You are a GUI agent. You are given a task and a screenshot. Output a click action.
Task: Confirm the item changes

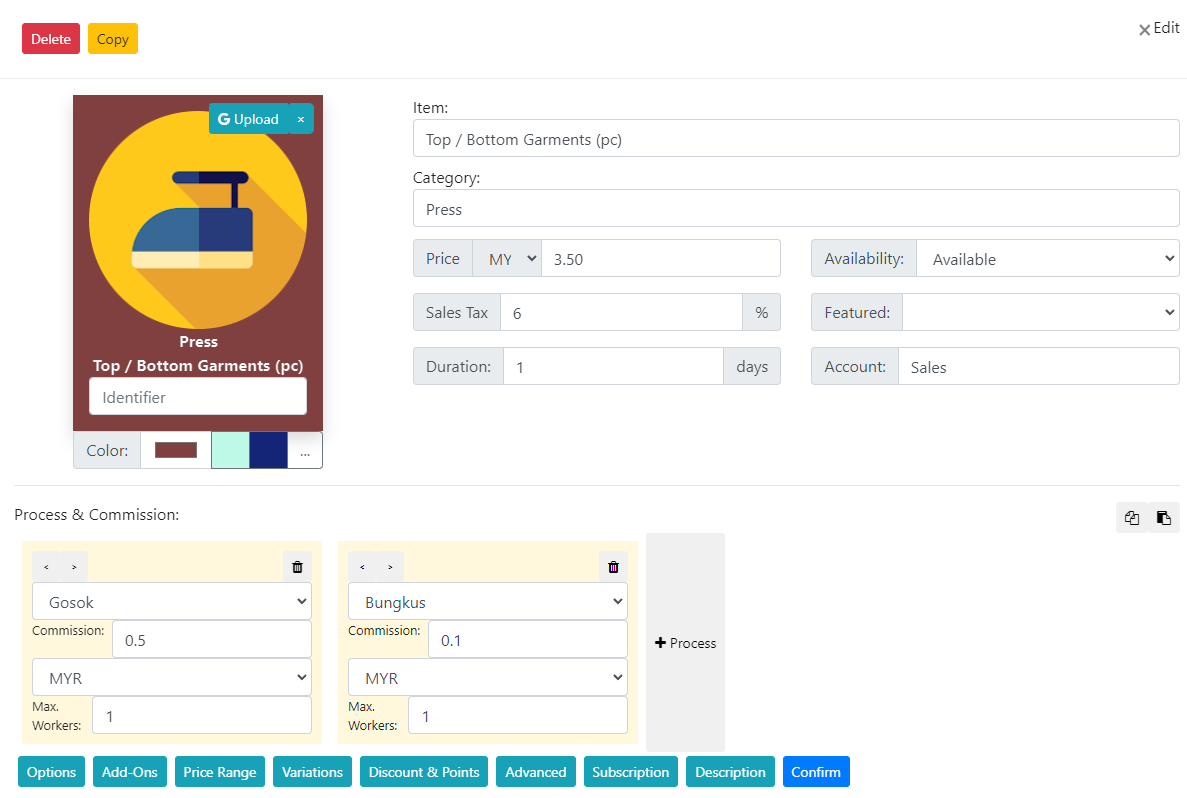816,771
